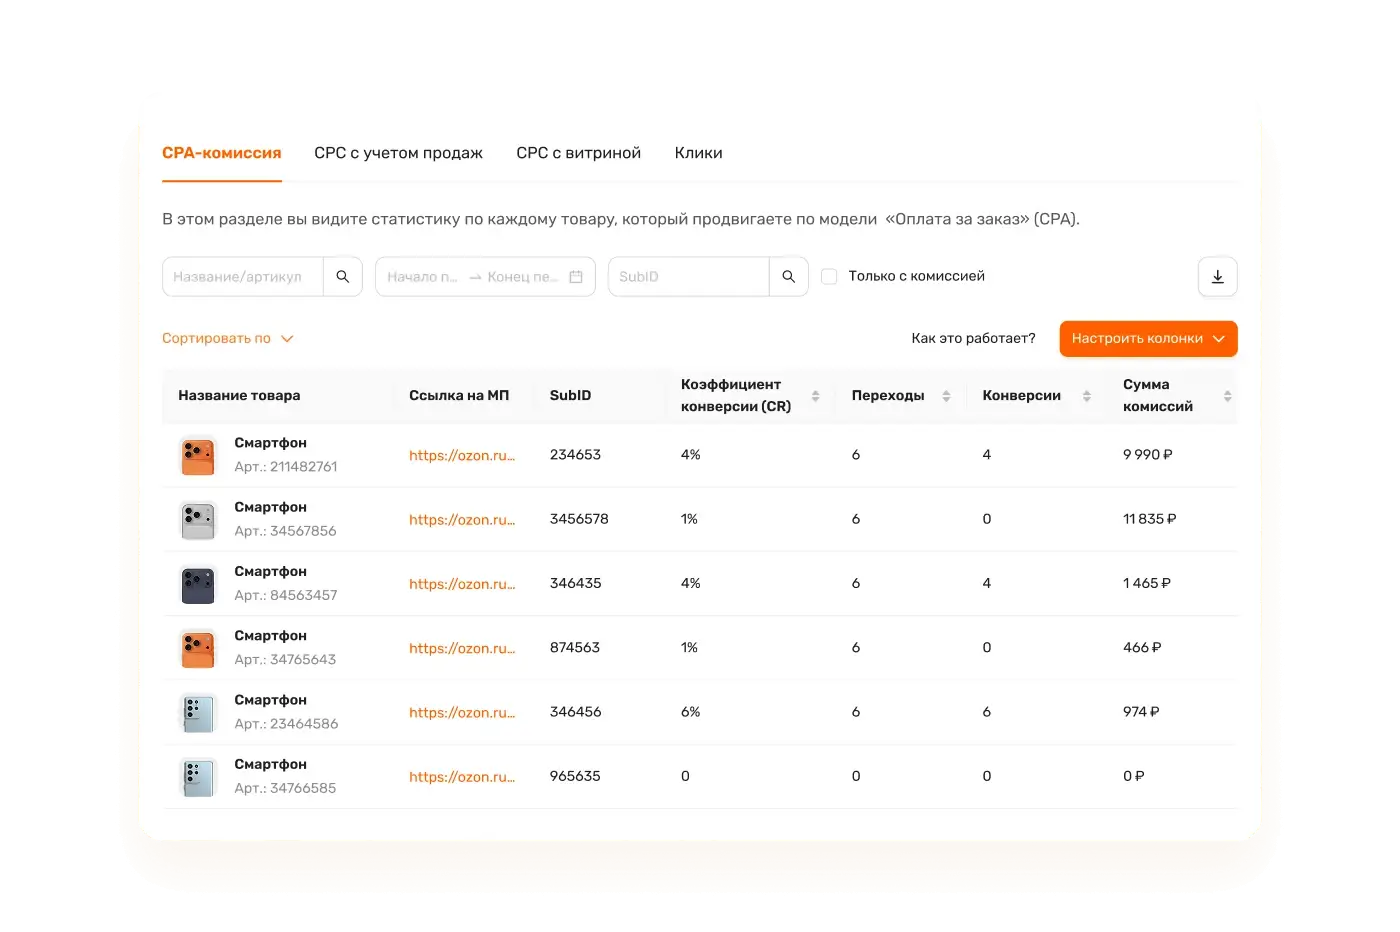Click search icon beside the SubID field

tap(788, 277)
